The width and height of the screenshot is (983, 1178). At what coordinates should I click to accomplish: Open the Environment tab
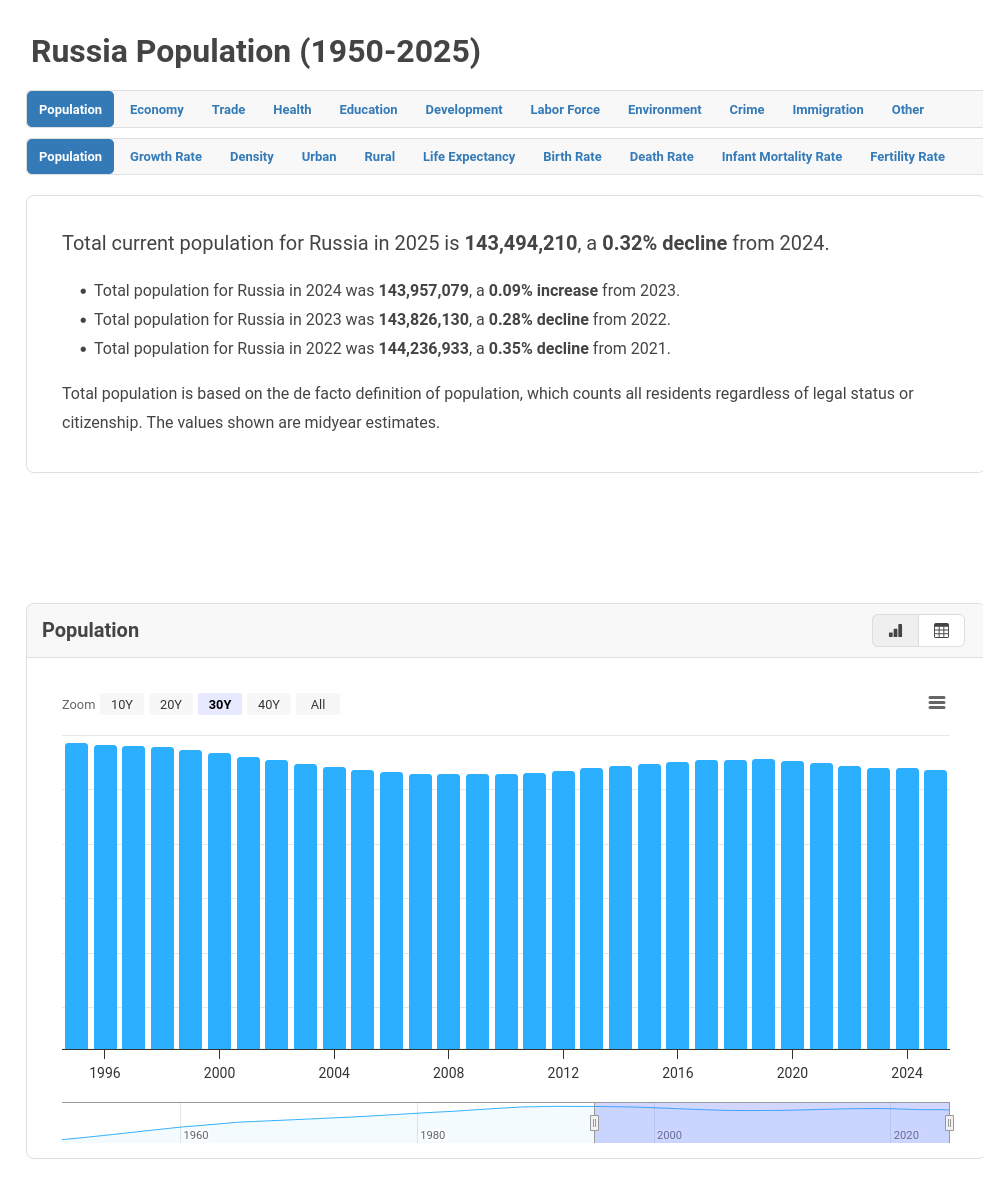pos(664,110)
